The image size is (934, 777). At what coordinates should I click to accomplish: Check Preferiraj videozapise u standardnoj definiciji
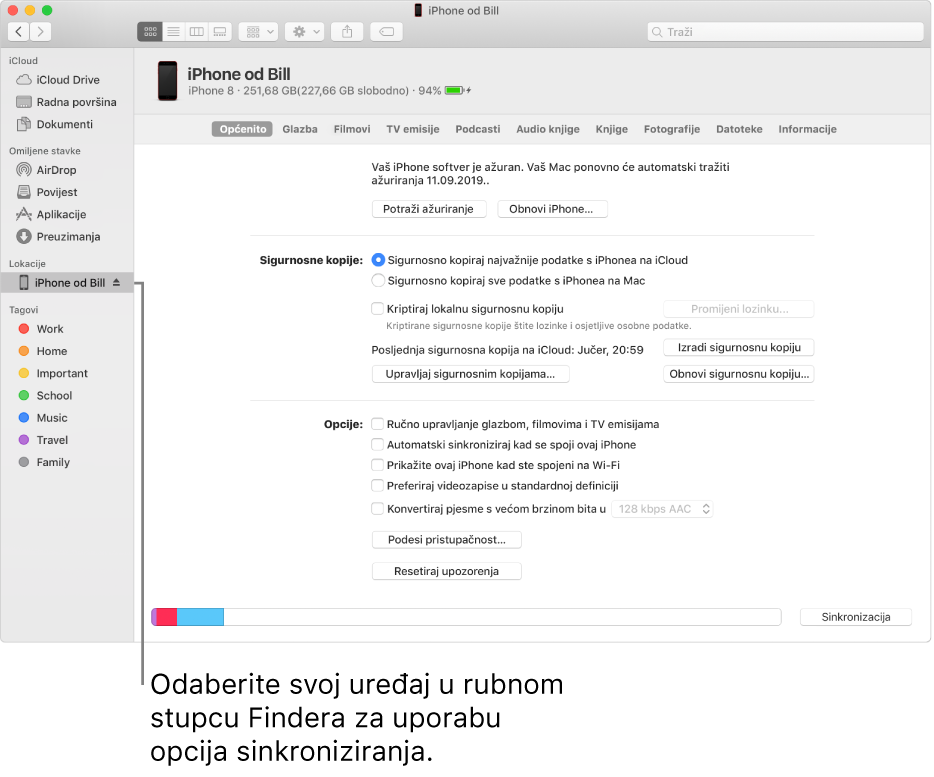point(377,486)
